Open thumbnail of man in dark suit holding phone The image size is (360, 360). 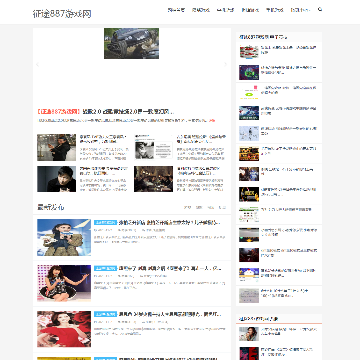(56, 147)
